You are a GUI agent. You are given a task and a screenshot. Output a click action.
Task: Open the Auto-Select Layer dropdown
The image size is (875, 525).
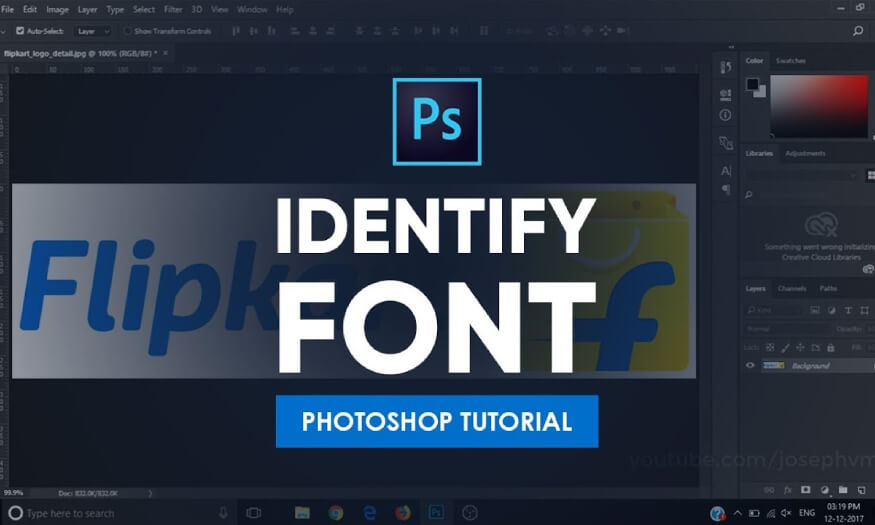(x=93, y=31)
